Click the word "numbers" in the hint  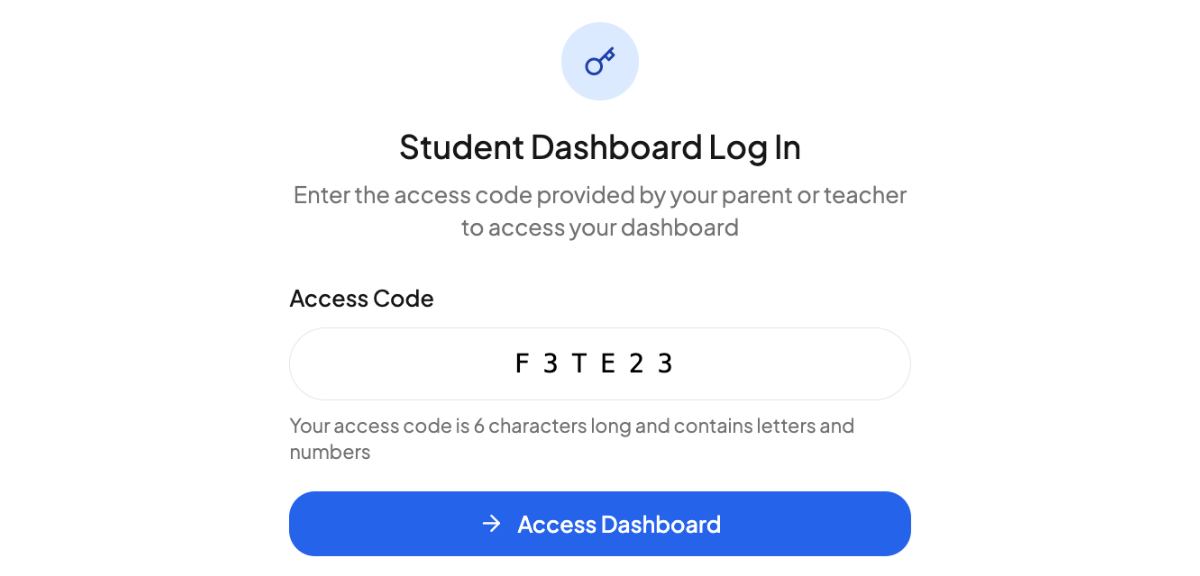pyautogui.click(x=330, y=452)
